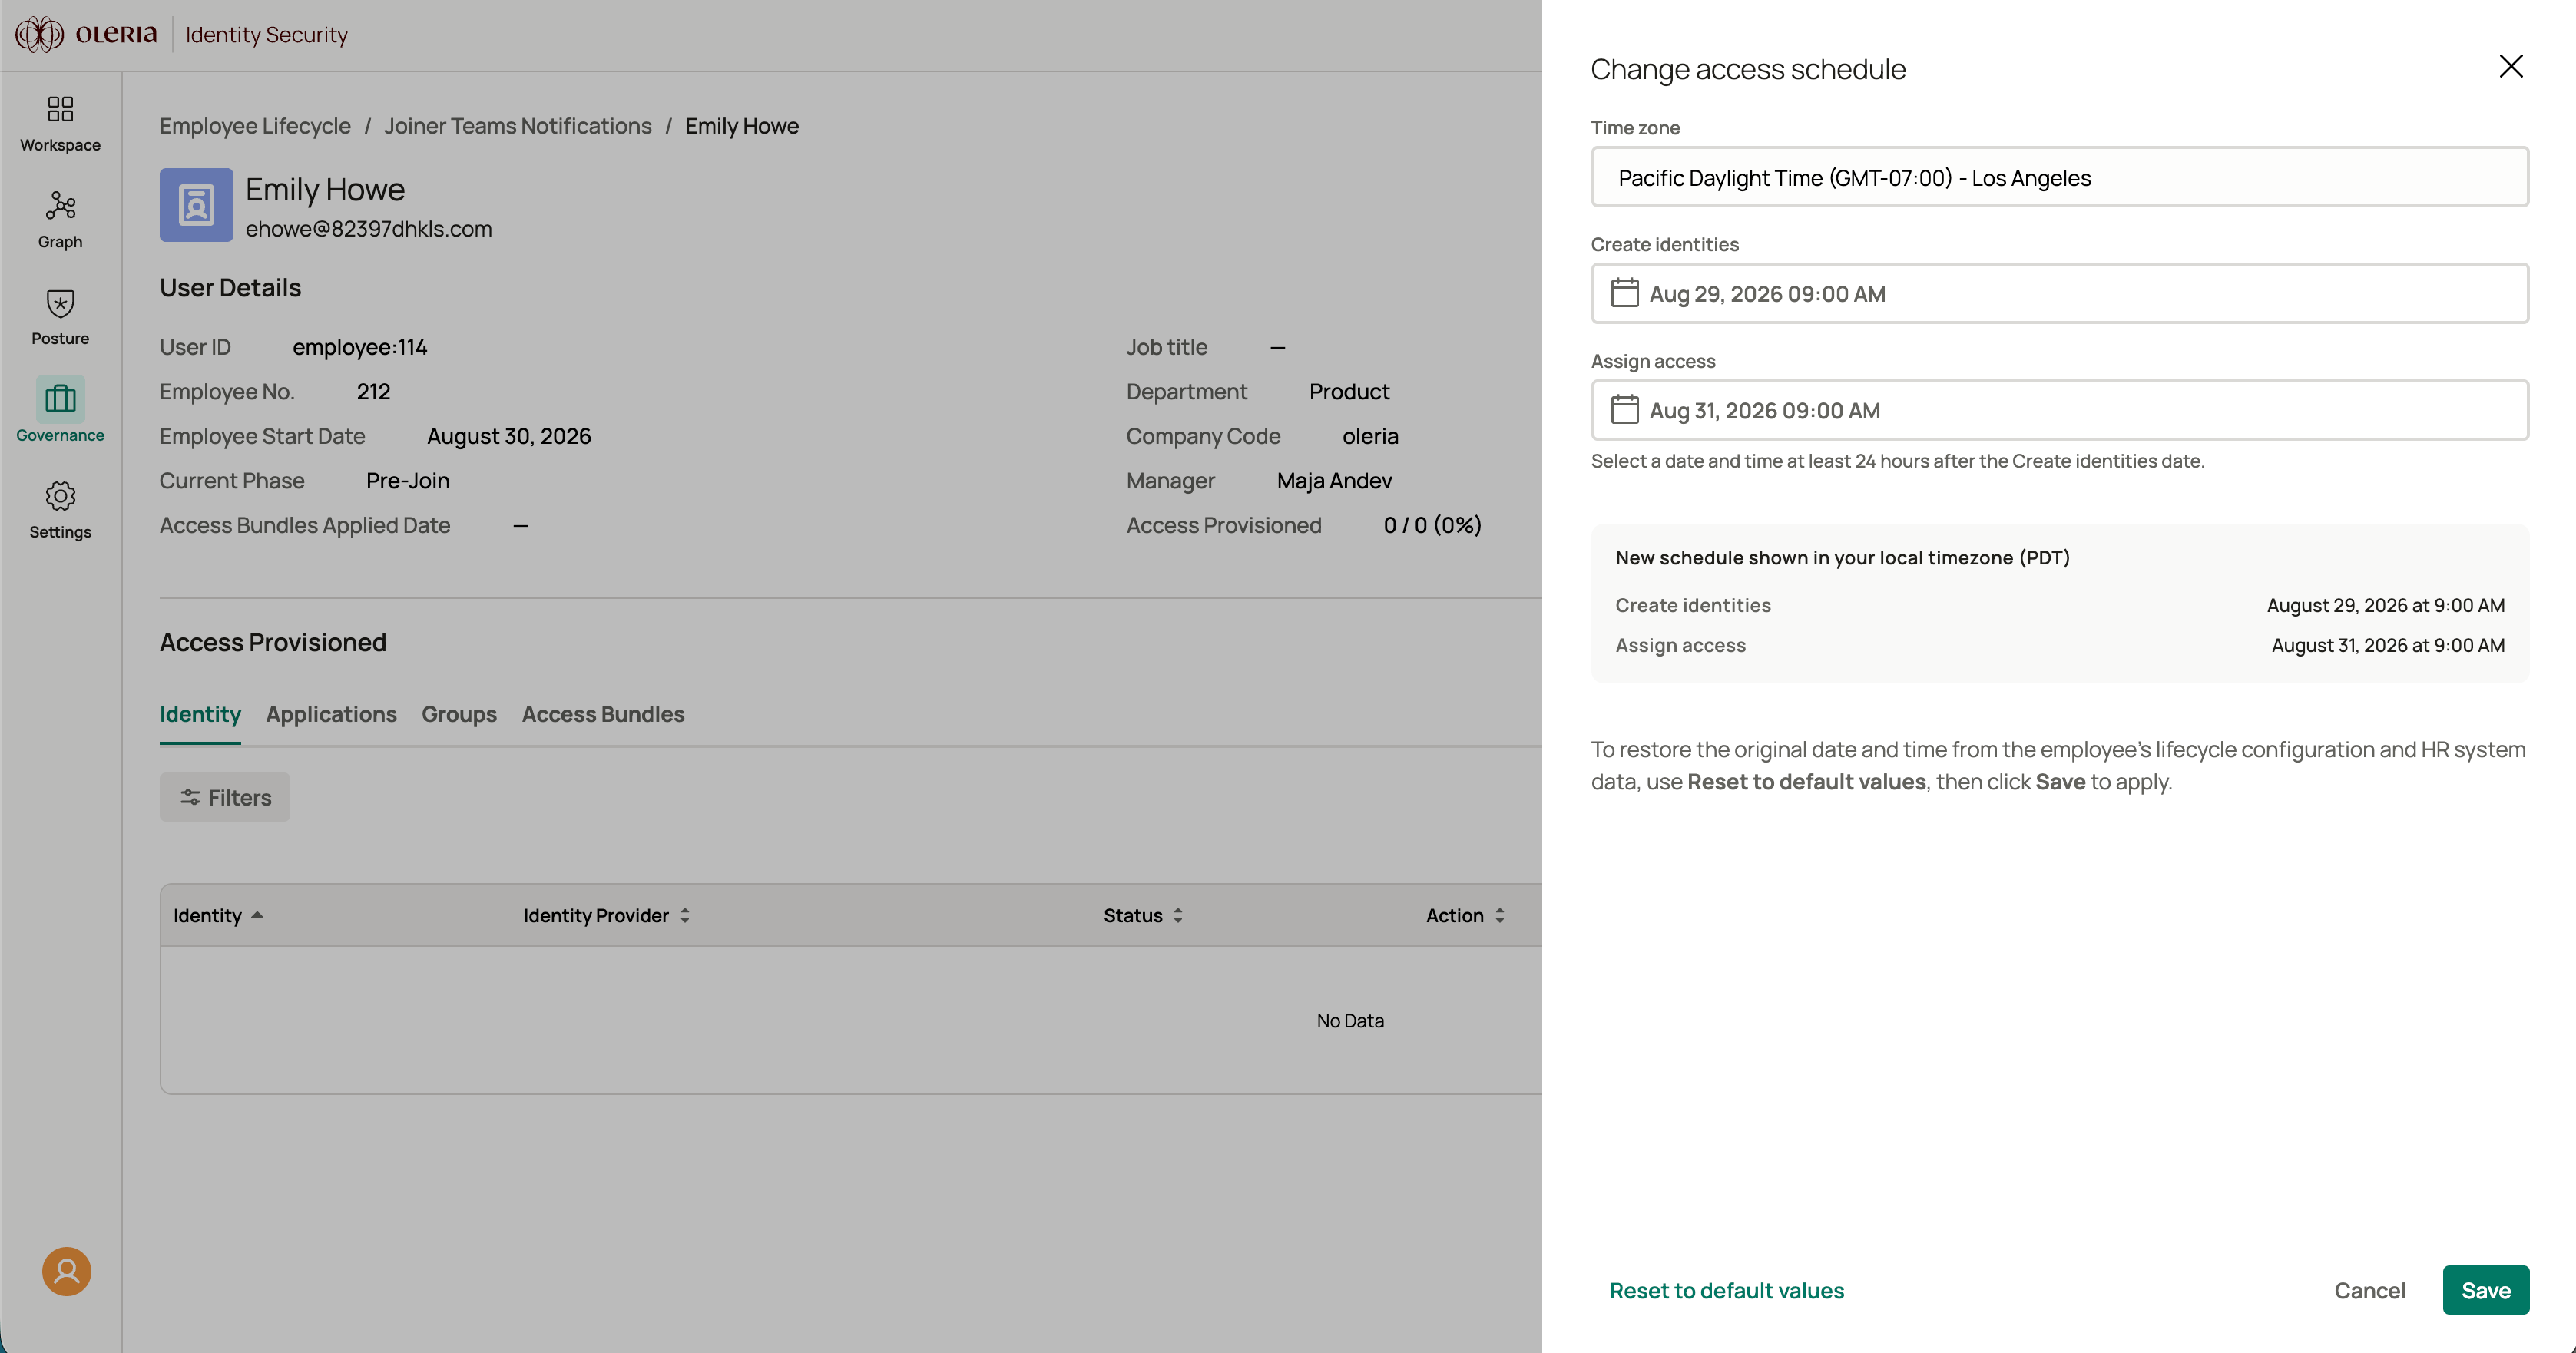Image resolution: width=2576 pixels, height=1353 pixels.
Task: Click the Access Provisioned value 0 / 0 (0%)
Action: (x=1433, y=525)
